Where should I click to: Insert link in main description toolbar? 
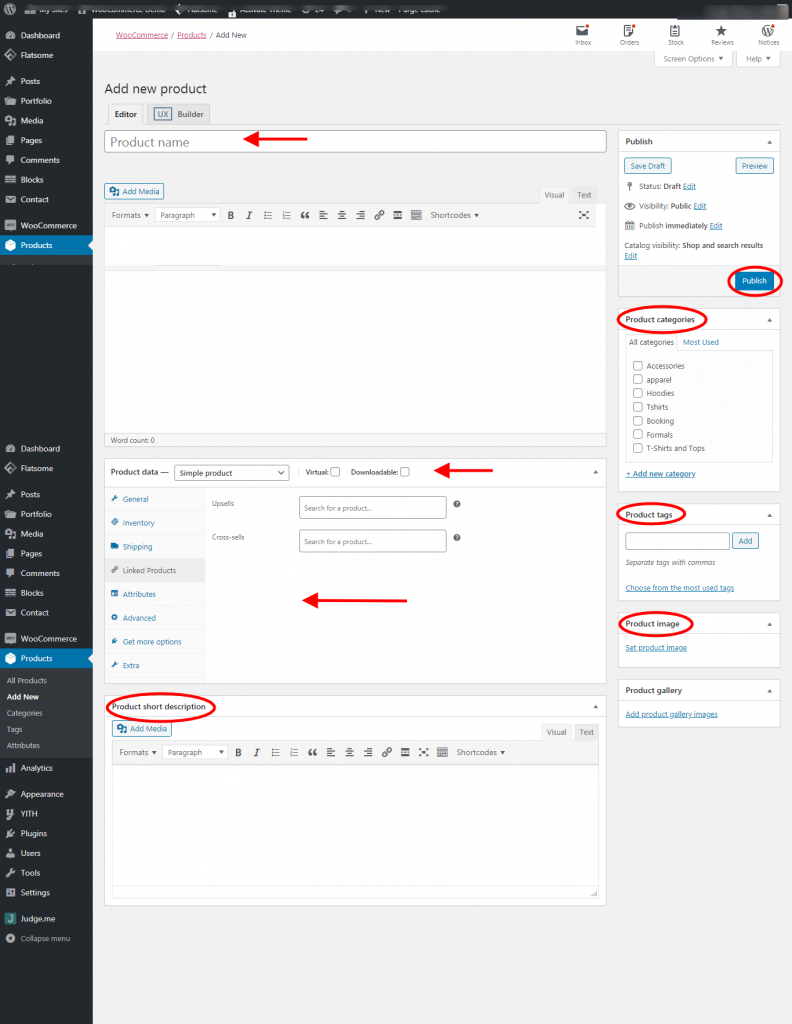pyautogui.click(x=379, y=215)
